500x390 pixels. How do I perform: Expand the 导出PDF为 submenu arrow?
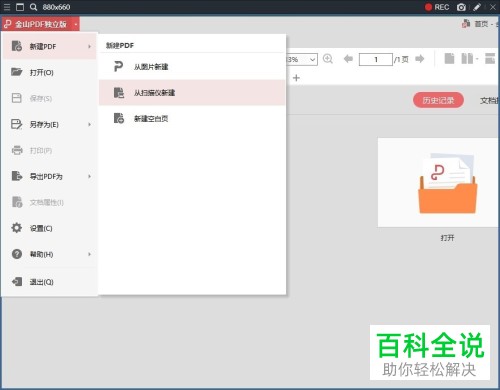89,176
